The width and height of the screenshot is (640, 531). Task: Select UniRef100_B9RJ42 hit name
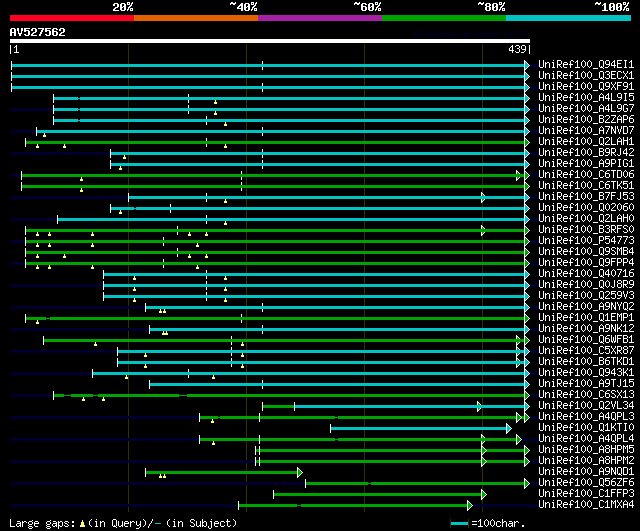(x=586, y=153)
